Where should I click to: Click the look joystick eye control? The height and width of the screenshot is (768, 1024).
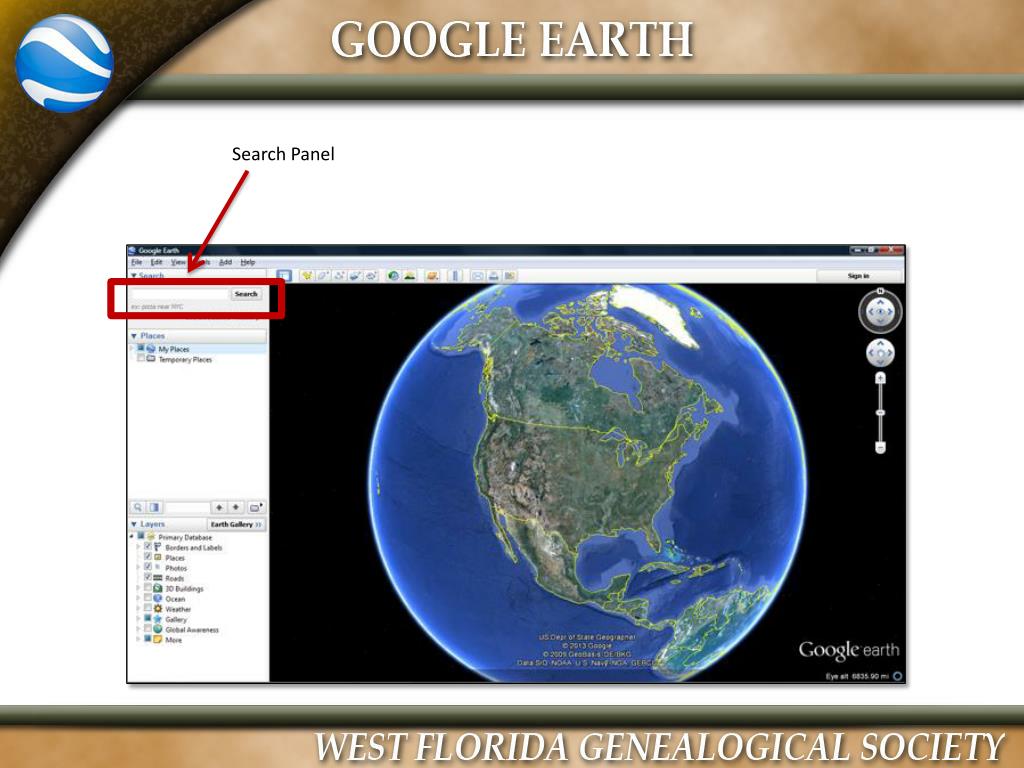[x=880, y=312]
